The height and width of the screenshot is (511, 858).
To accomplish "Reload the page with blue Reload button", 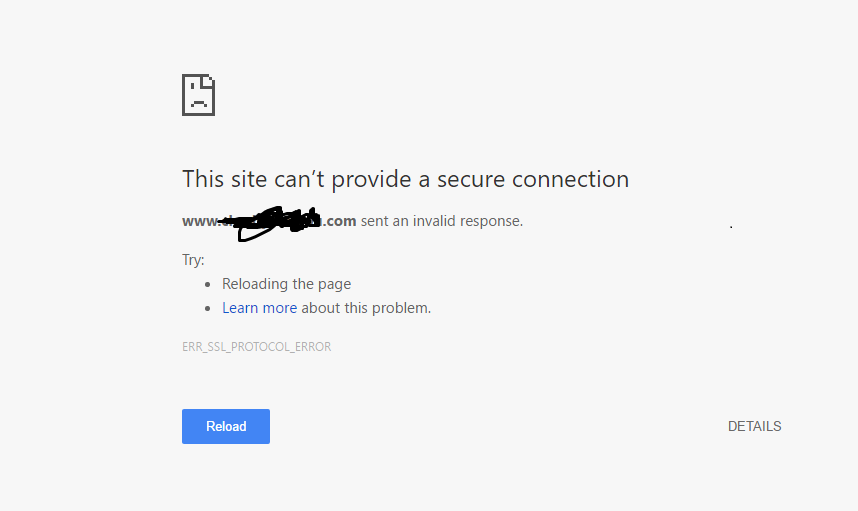I will [x=225, y=426].
